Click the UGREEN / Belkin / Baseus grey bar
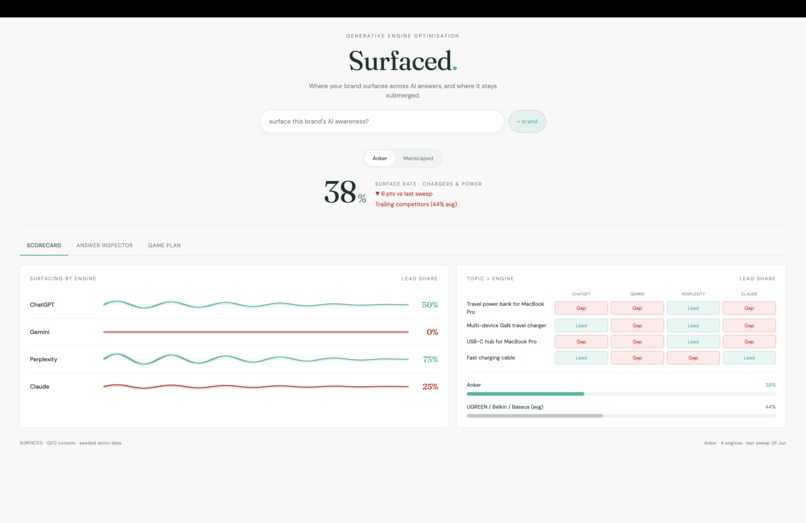This screenshot has height=523, width=806. [x=535, y=416]
